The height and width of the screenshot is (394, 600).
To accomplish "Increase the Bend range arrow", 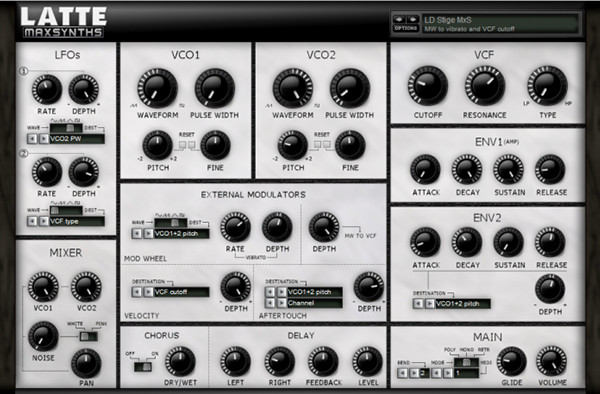I will (414, 373).
